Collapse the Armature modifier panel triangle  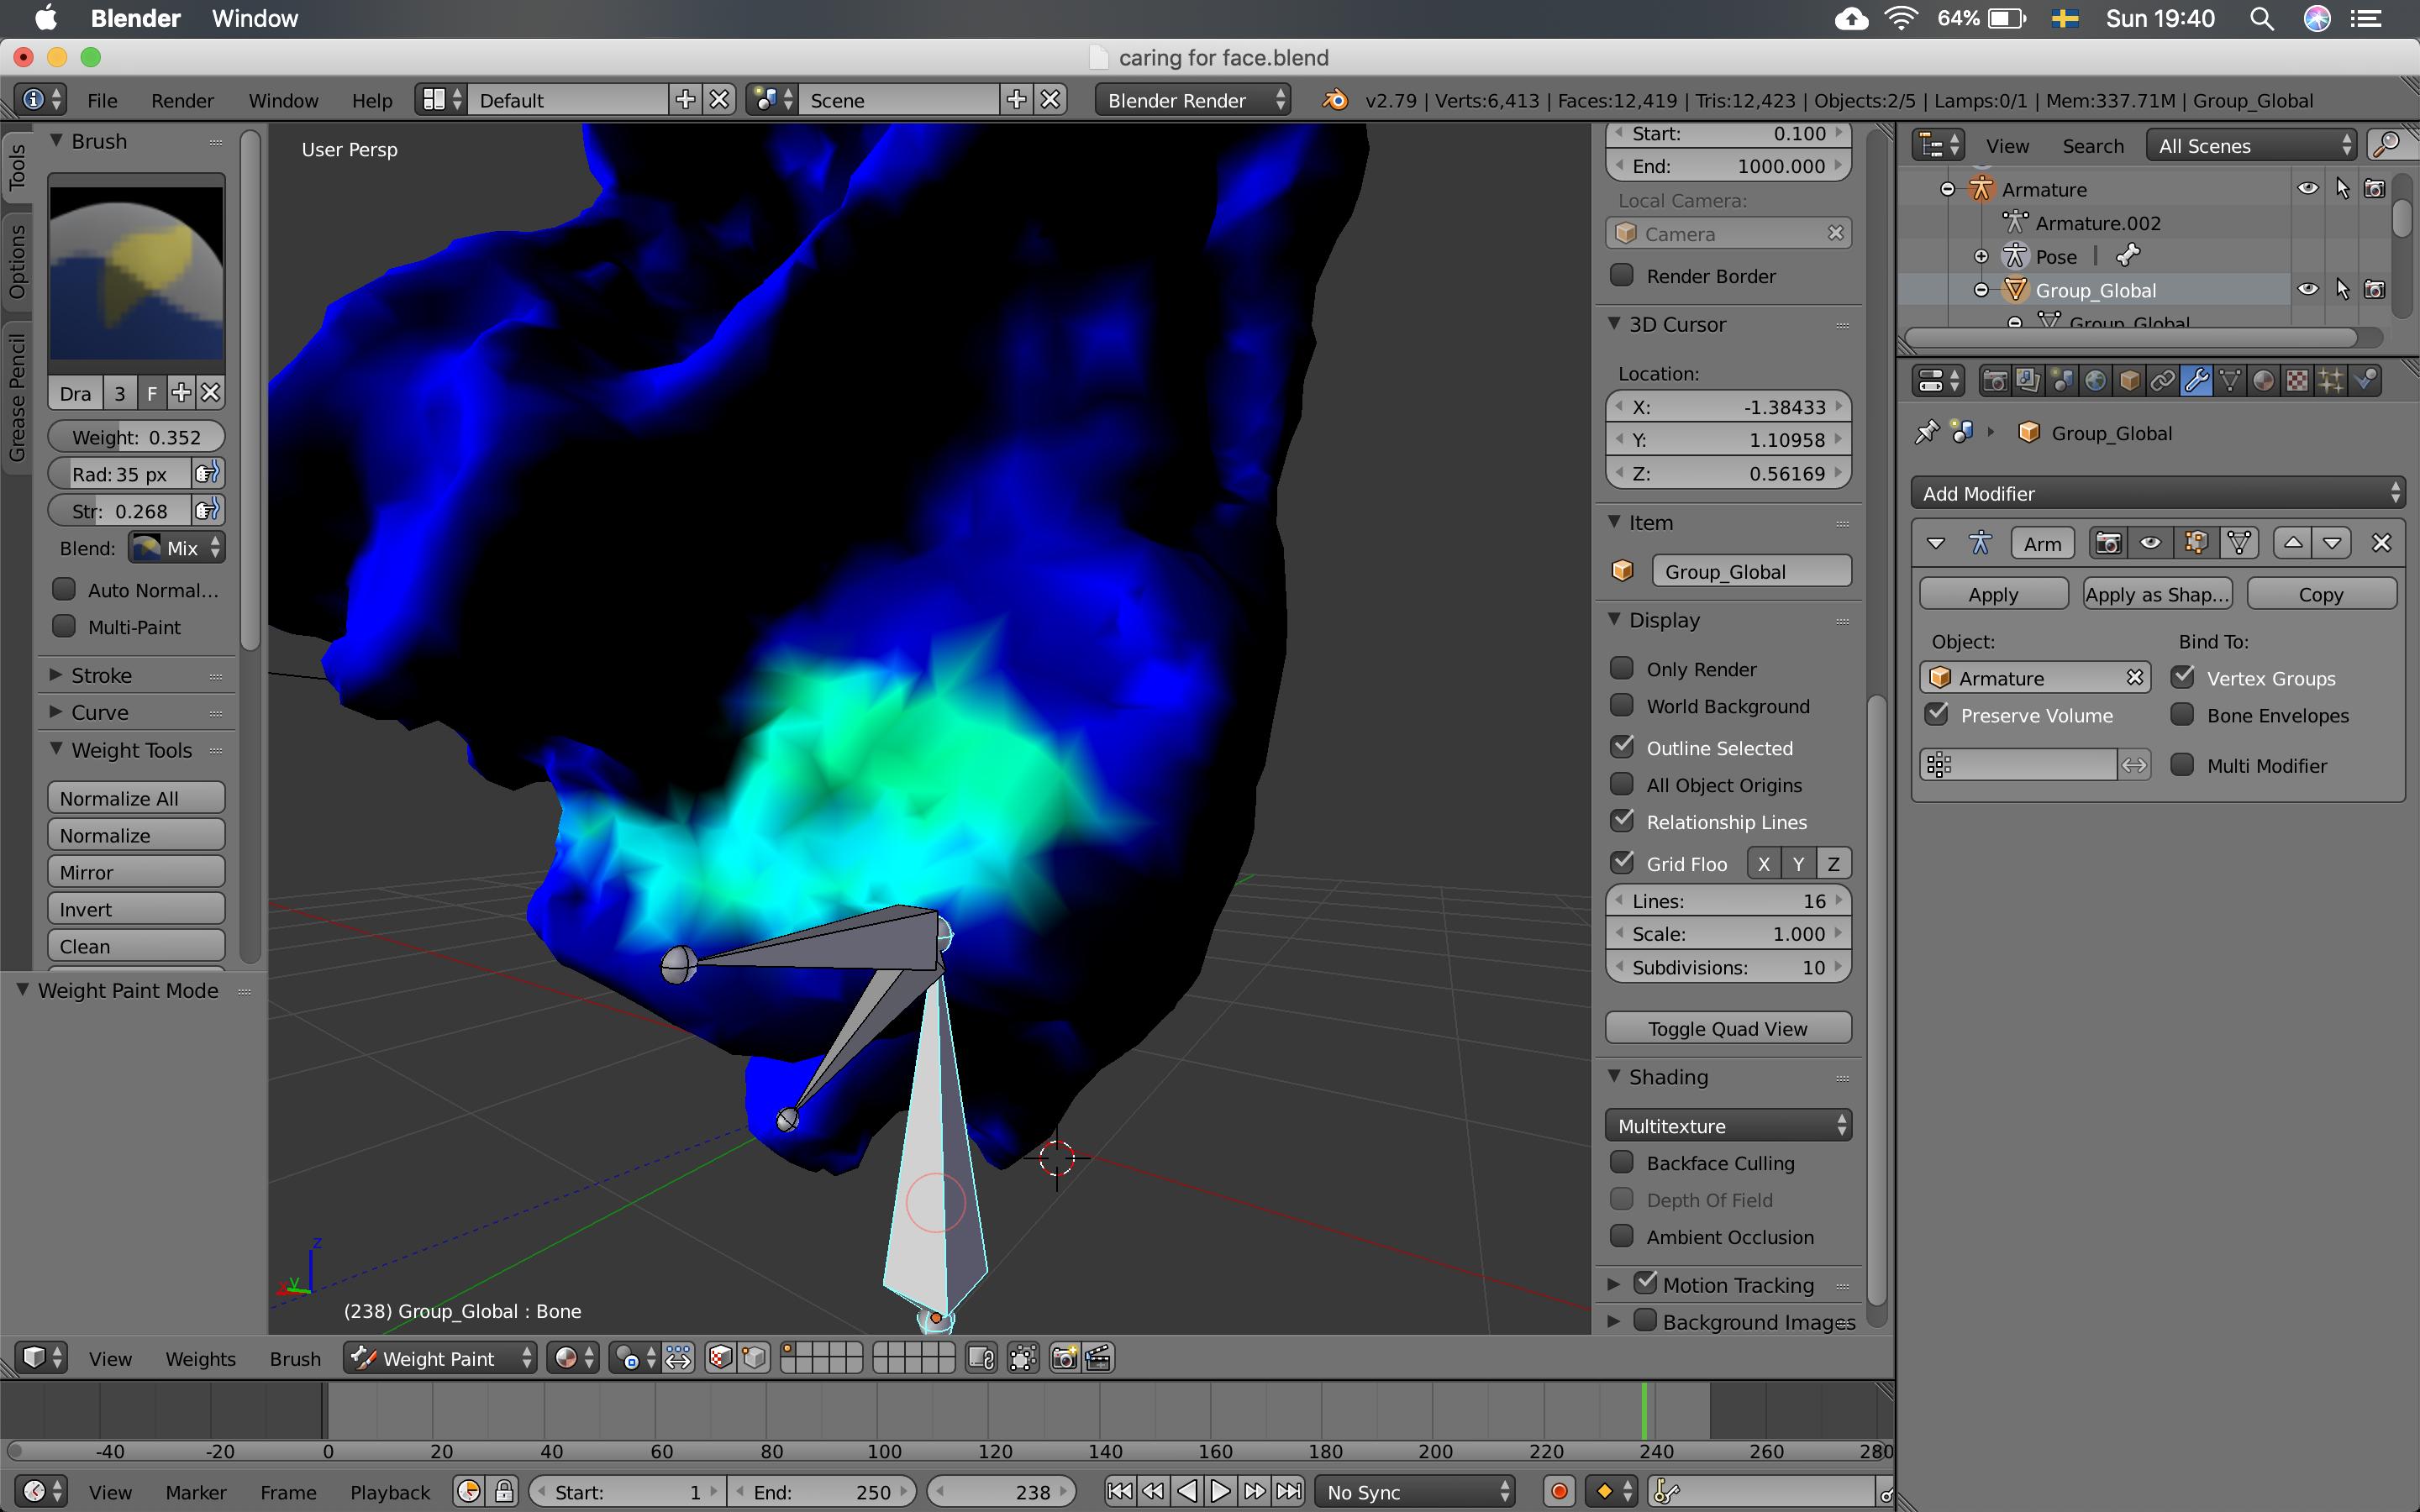(1936, 543)
